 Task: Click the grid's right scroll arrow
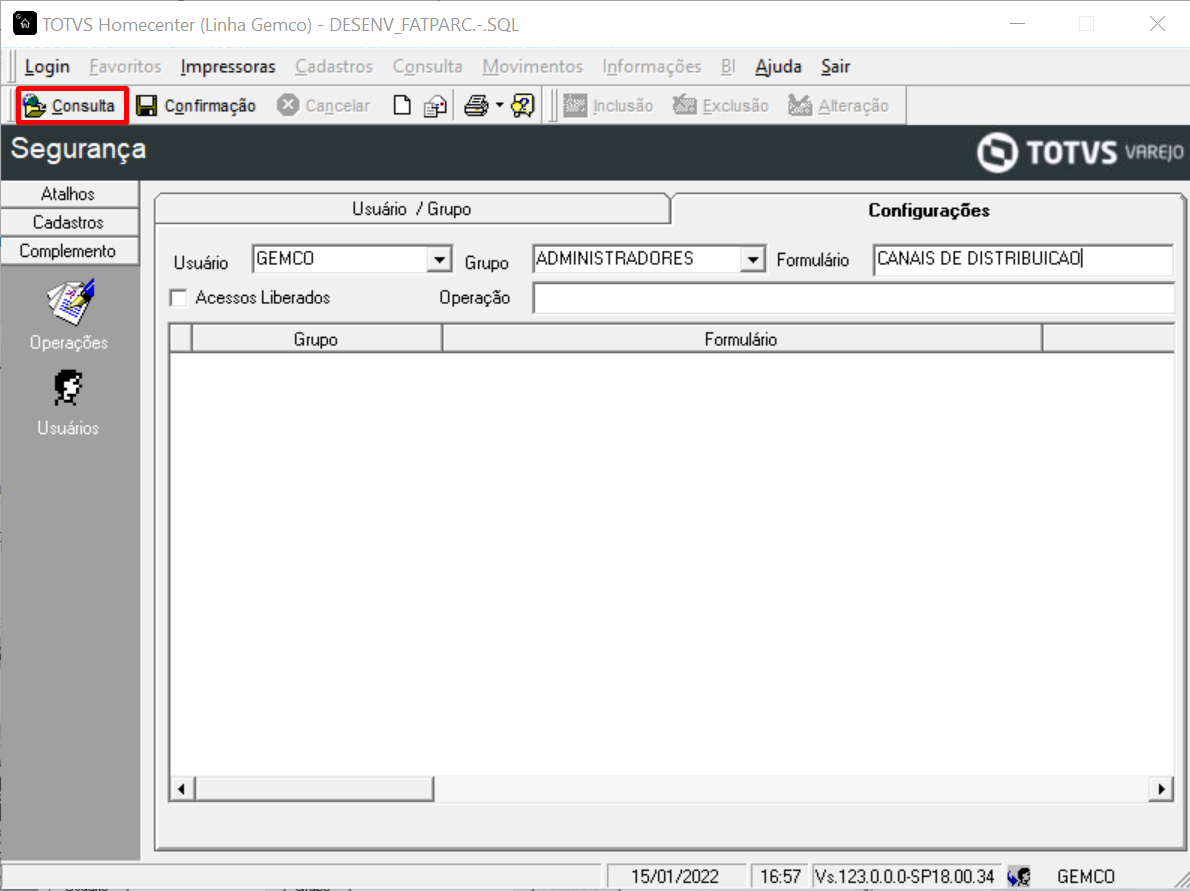(x=1161, y=789)
